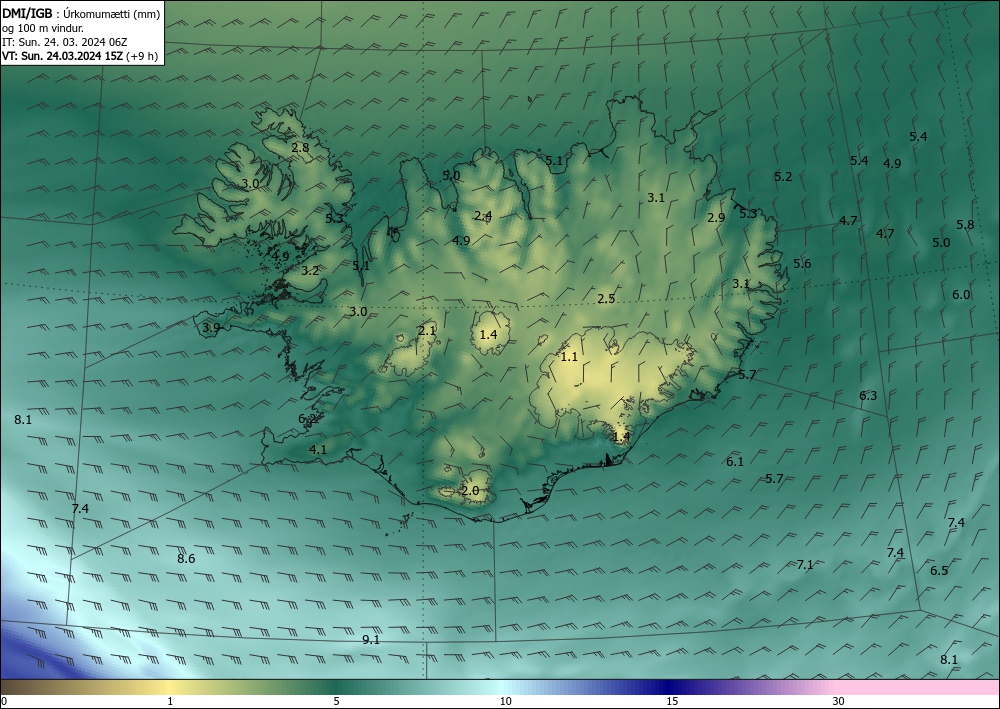
Task: Click the 6.0 value over the ocean
Action: pyautogui.click(x=961, y=295)
